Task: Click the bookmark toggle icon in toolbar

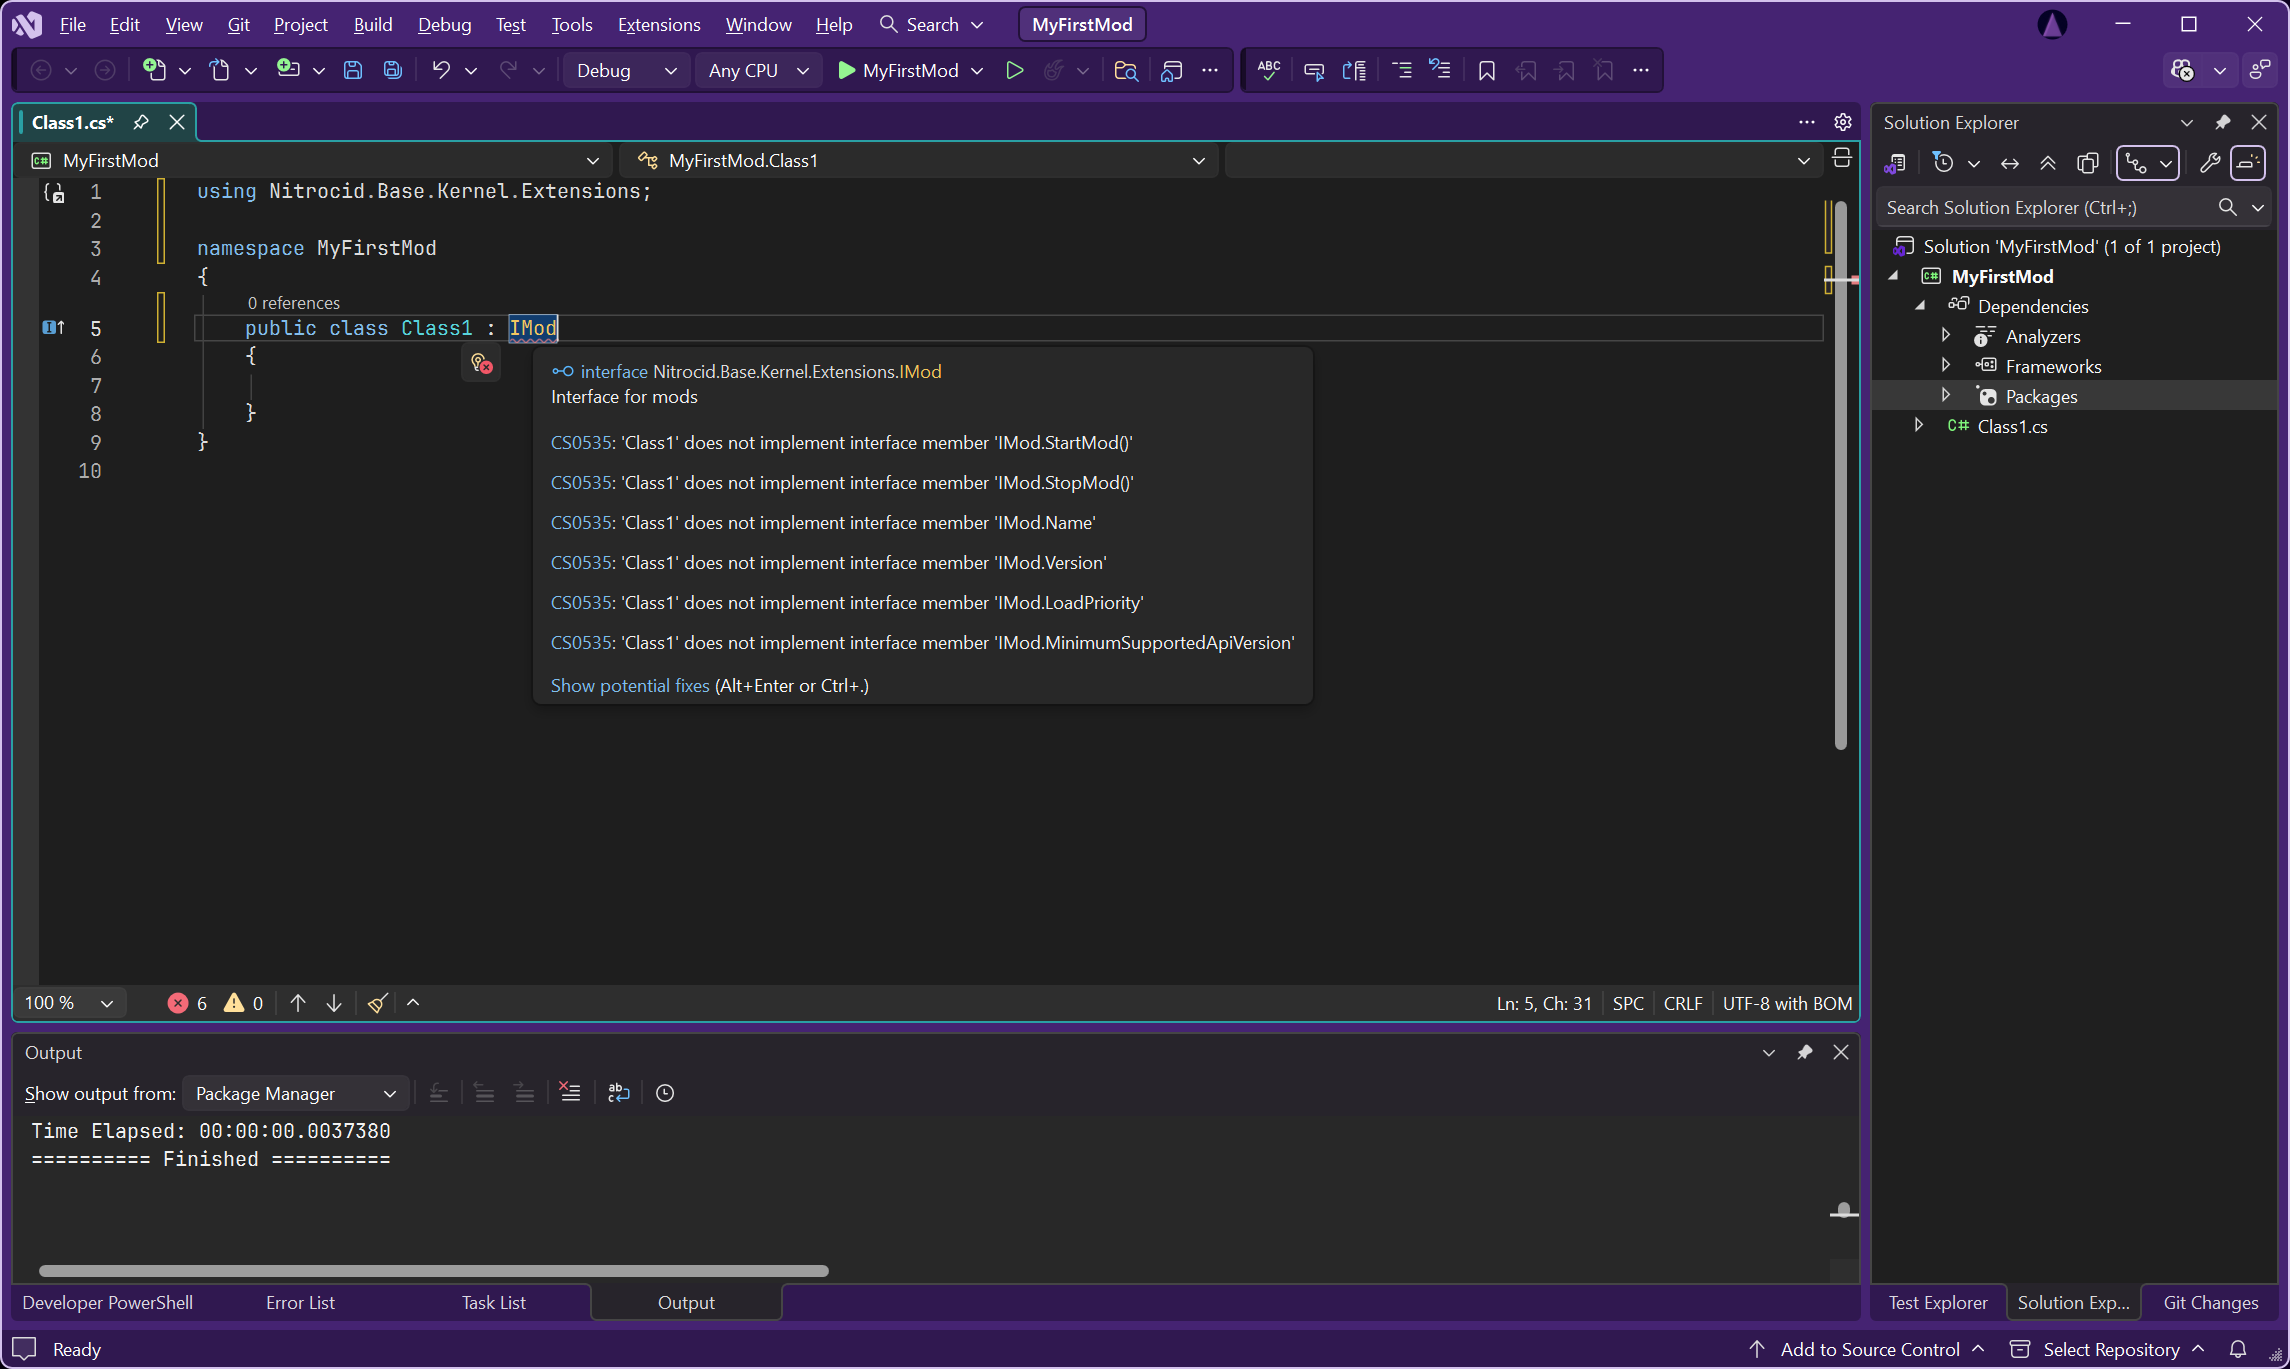Action: [1486, 70]
